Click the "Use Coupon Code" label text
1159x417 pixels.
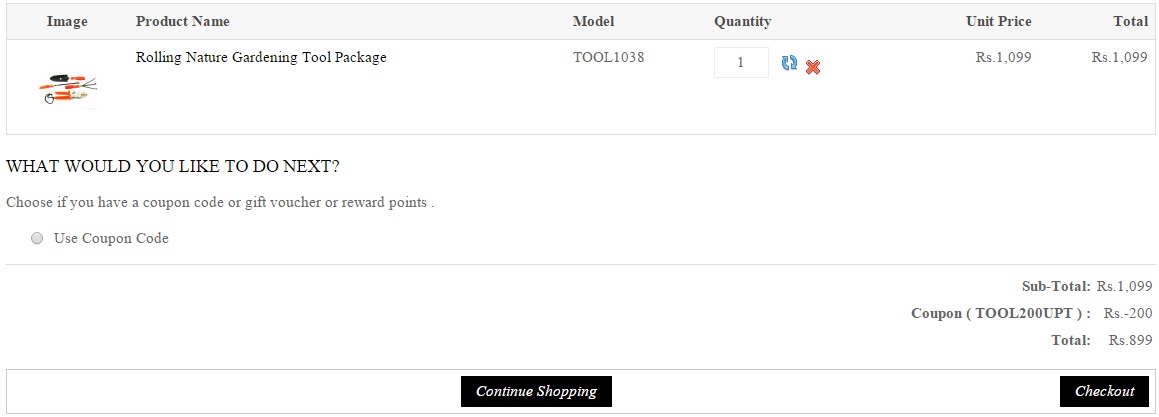(111, 239)
